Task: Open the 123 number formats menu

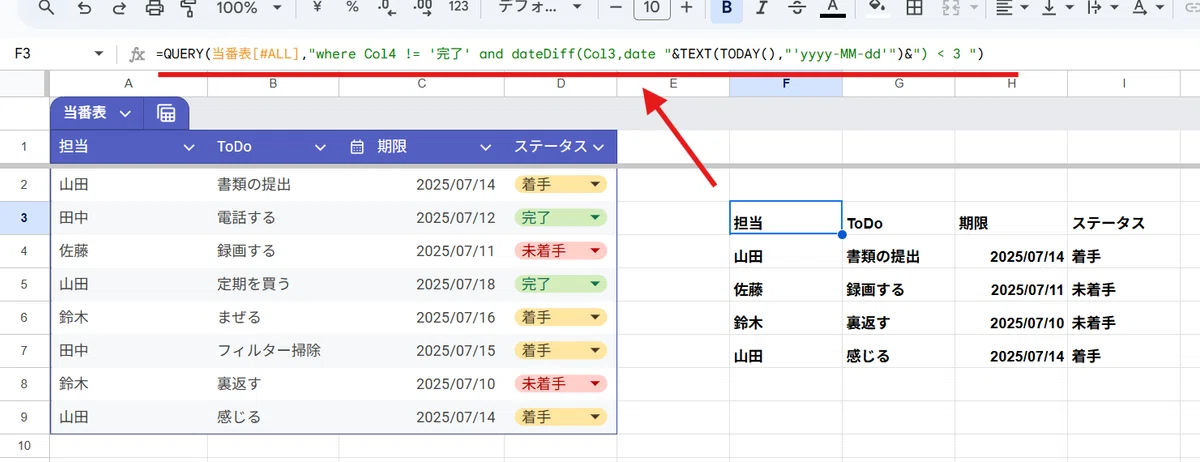Action: pyautogui.click(x=459, y=8)
